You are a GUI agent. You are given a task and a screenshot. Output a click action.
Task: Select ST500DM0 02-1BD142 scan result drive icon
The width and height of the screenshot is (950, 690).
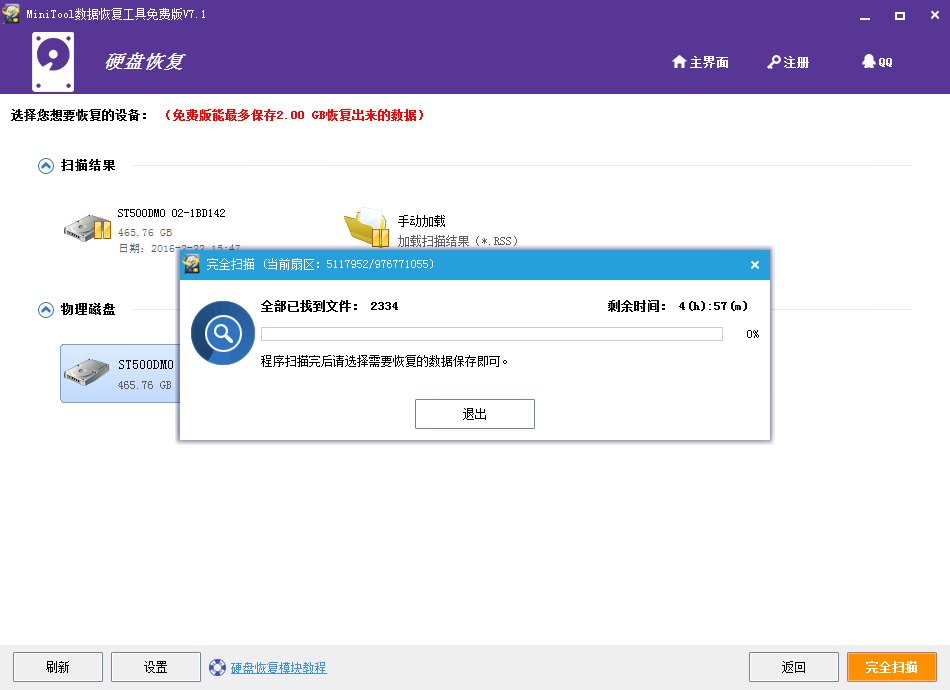[x=87, y=228]
